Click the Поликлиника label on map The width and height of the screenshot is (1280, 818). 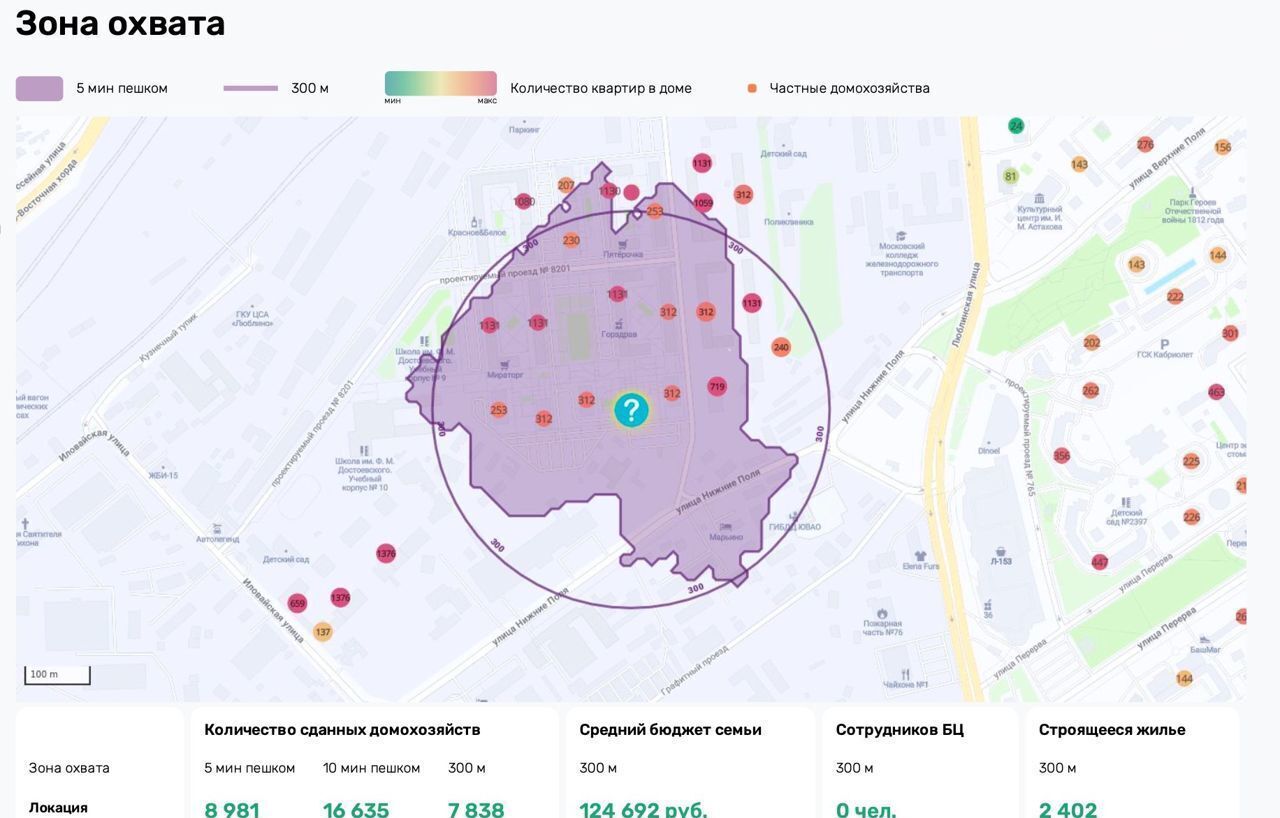coord(789,222)
